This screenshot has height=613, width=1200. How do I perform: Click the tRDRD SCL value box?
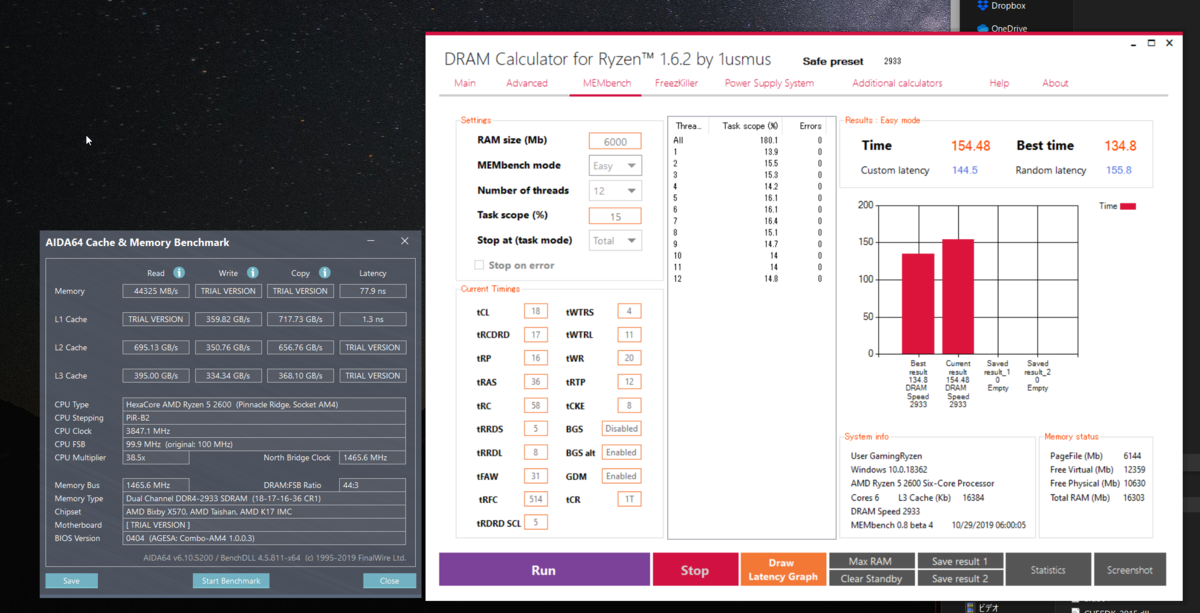[x=536, y=522]
